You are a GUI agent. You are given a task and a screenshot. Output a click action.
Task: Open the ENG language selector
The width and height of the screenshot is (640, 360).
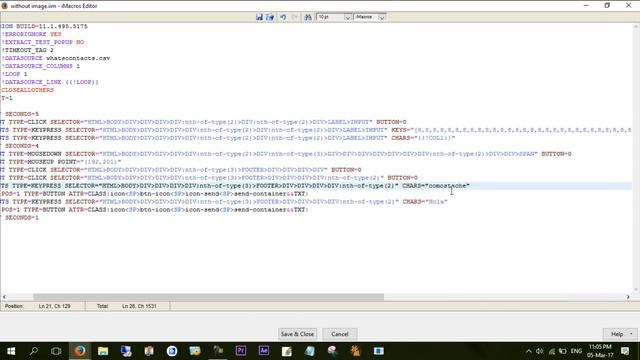point(576,351)
